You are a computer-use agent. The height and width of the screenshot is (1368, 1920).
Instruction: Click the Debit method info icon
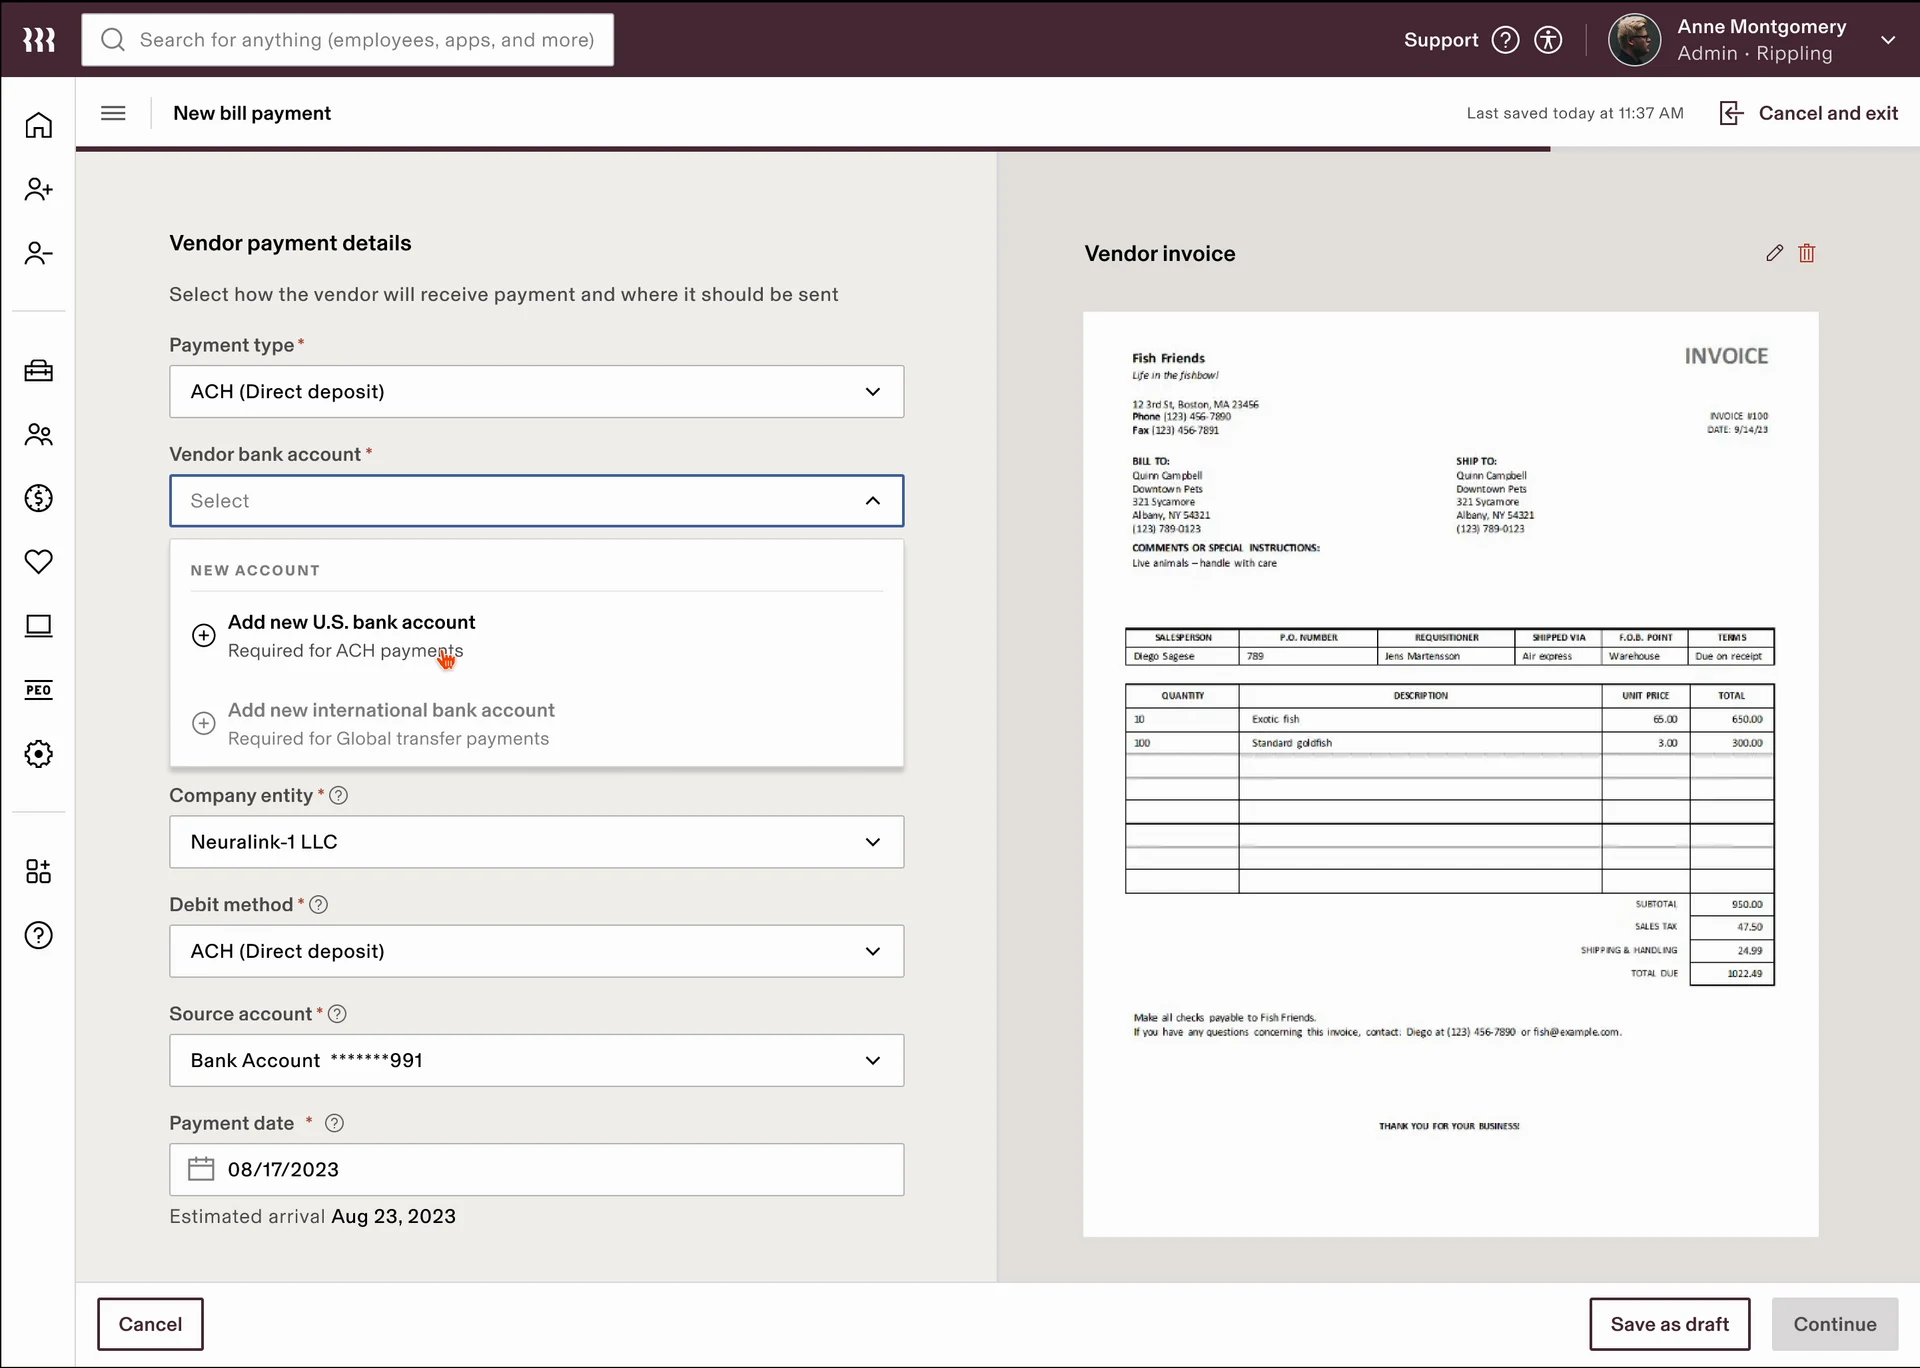tap(319, 905)
